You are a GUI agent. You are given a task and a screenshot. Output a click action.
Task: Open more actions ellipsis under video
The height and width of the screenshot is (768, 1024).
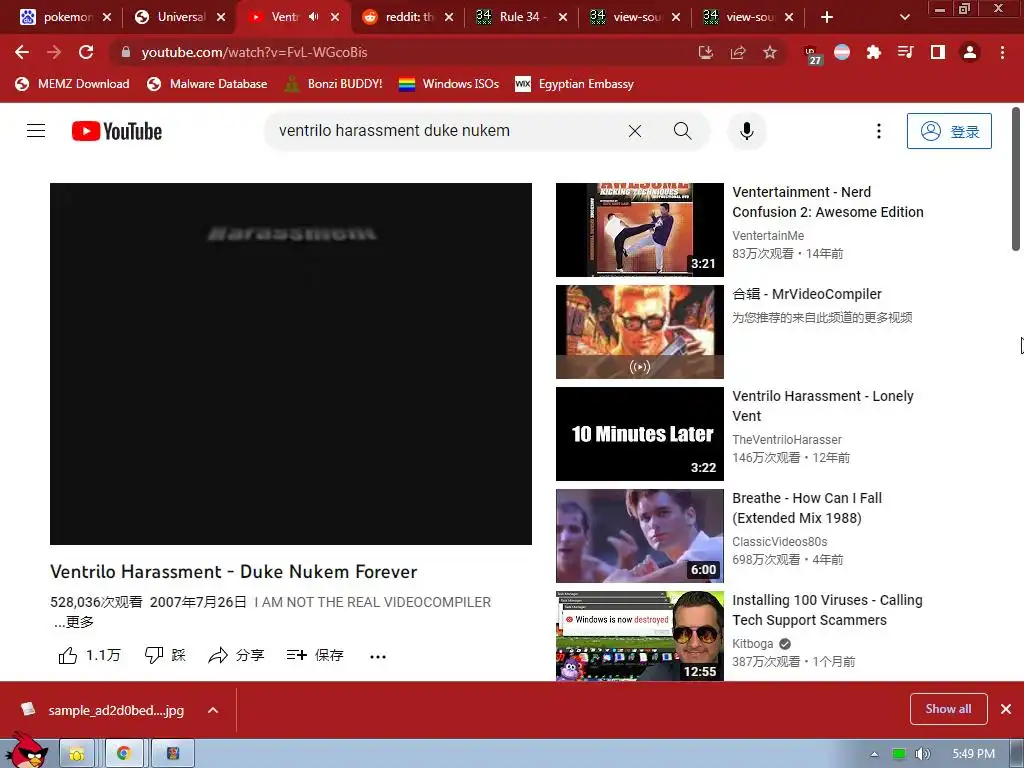377,656
